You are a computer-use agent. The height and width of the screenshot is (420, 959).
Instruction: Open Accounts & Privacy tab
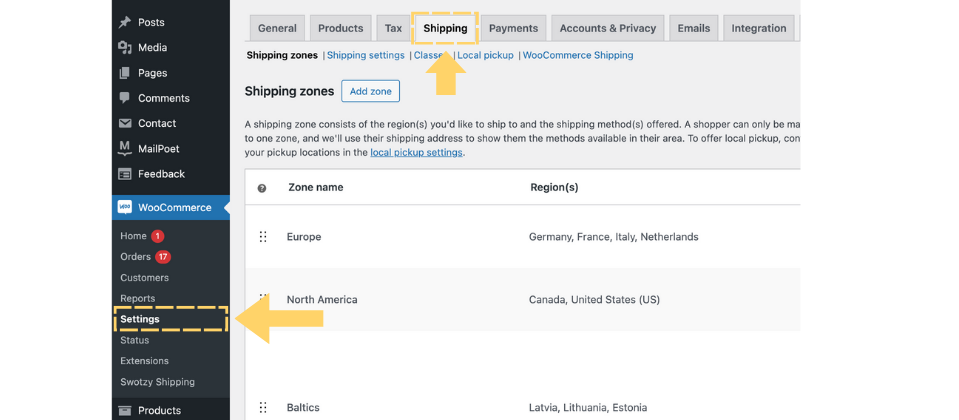click(x=608, y=28)
